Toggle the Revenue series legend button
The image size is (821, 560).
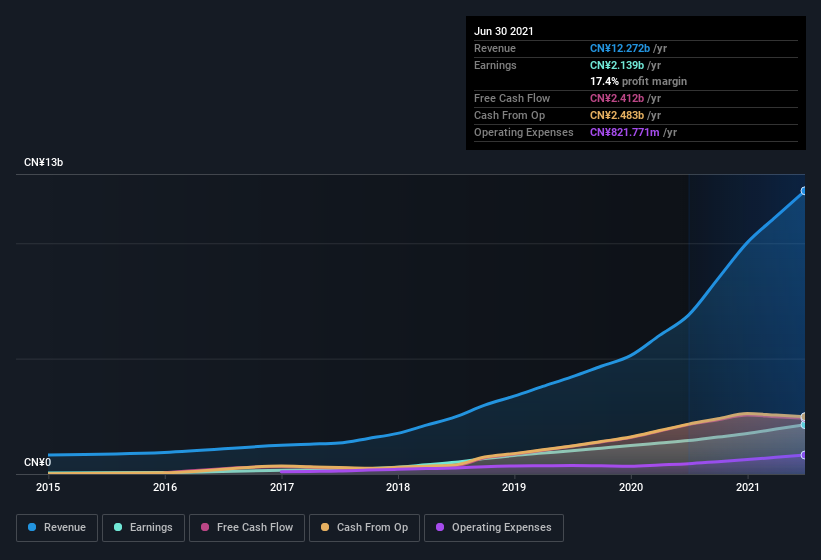(57, 528)
